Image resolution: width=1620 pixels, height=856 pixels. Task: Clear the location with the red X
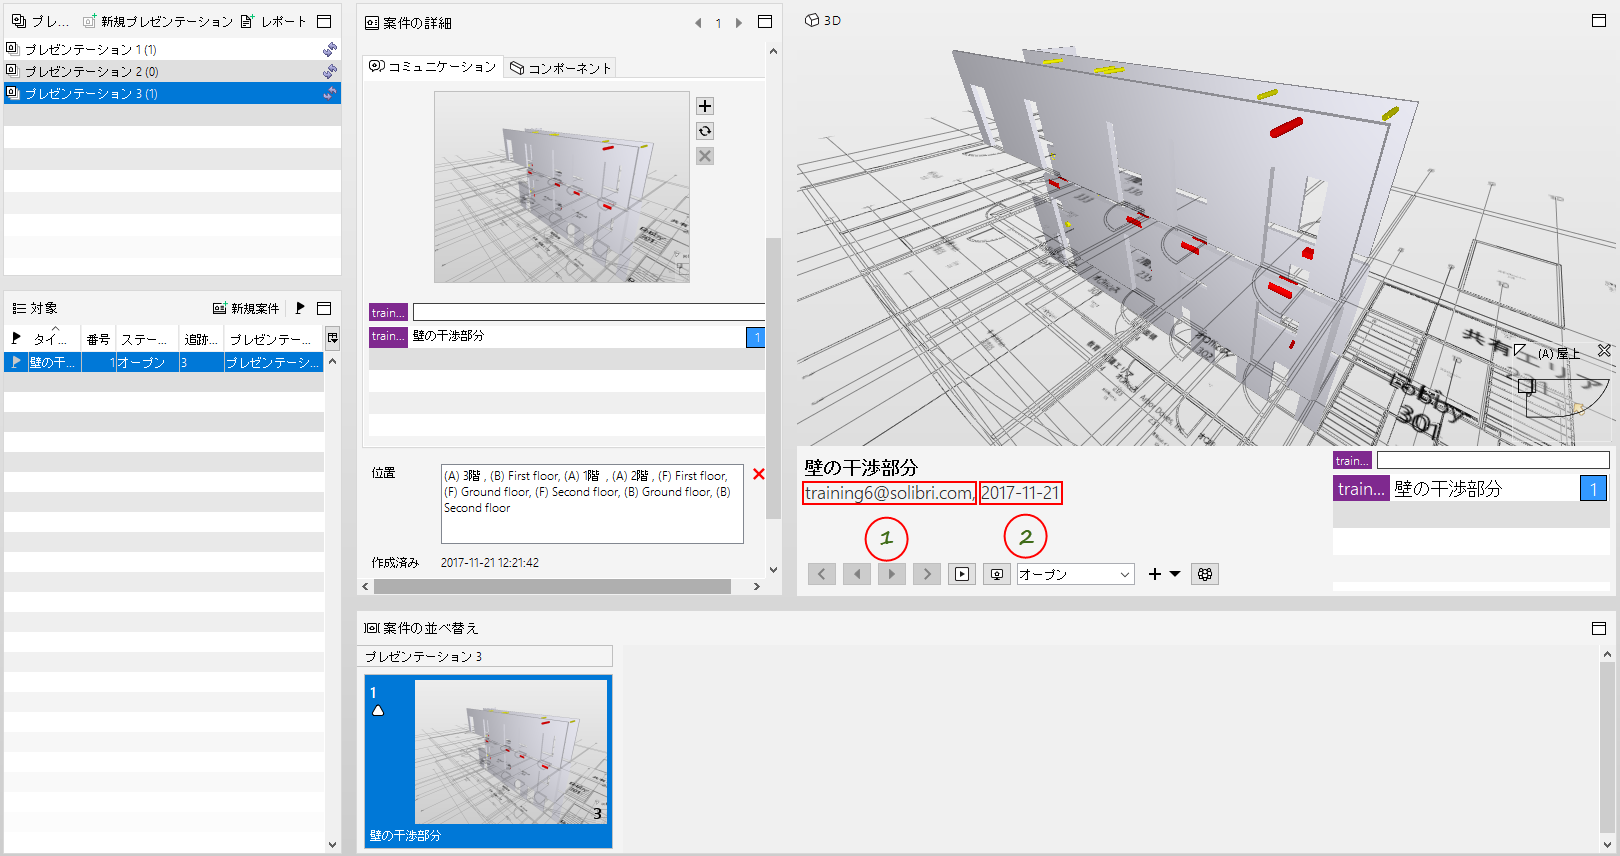tap(759, 474)
